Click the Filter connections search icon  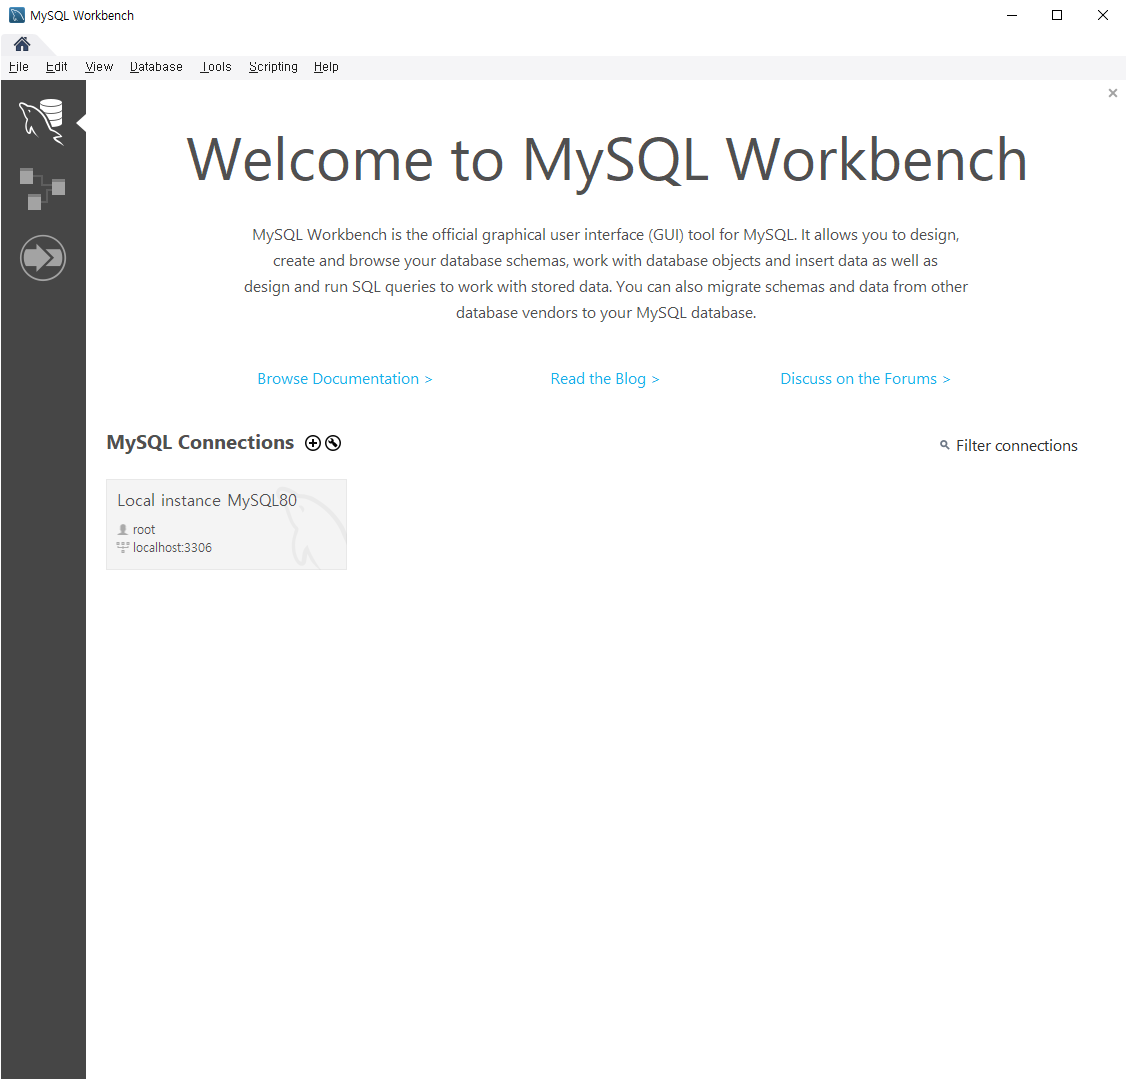point(944,446)
